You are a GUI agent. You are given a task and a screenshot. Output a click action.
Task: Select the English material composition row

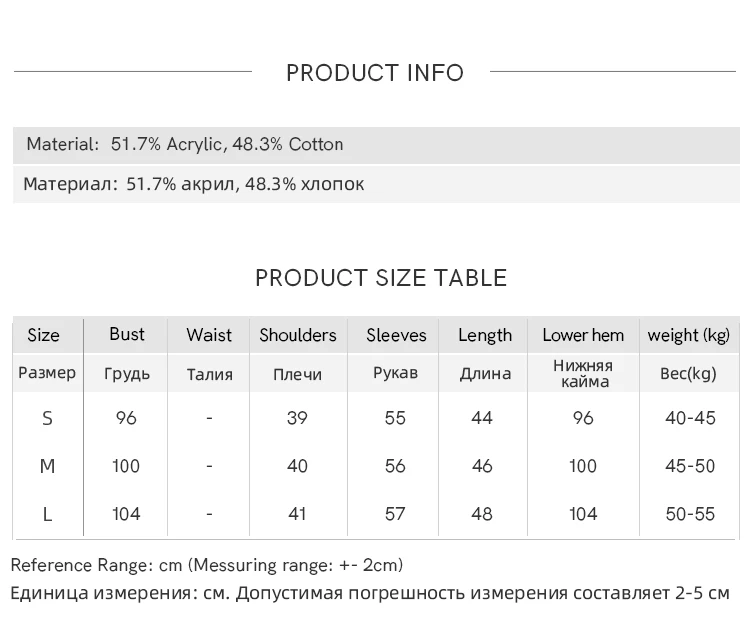tap(185, 144)
